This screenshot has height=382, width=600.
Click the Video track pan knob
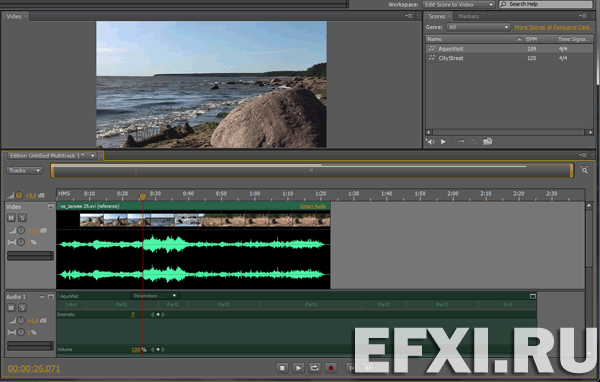(x=21, y=242)
